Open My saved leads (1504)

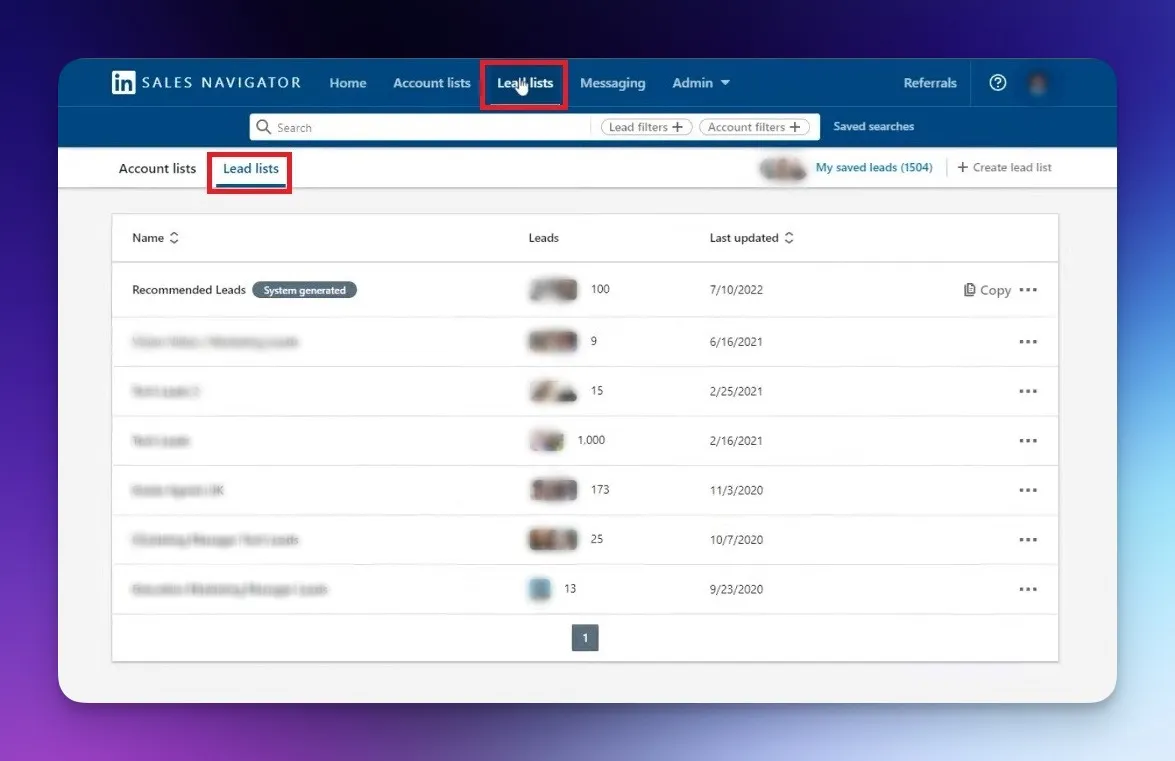click(x=874, y=167)
